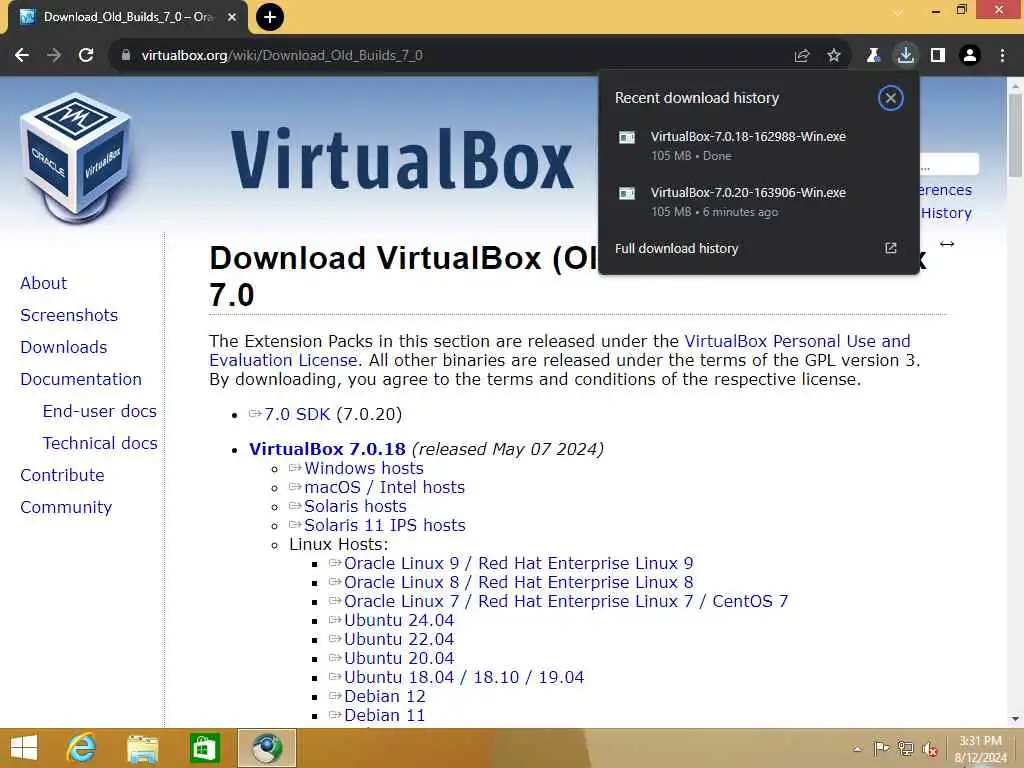Close the Recent download history popup

tap(890, 98)
